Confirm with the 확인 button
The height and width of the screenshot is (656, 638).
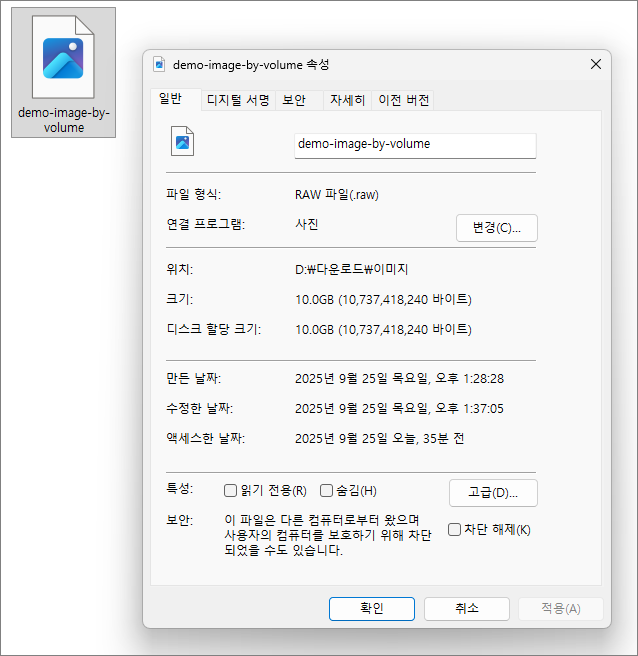point(371,608)
